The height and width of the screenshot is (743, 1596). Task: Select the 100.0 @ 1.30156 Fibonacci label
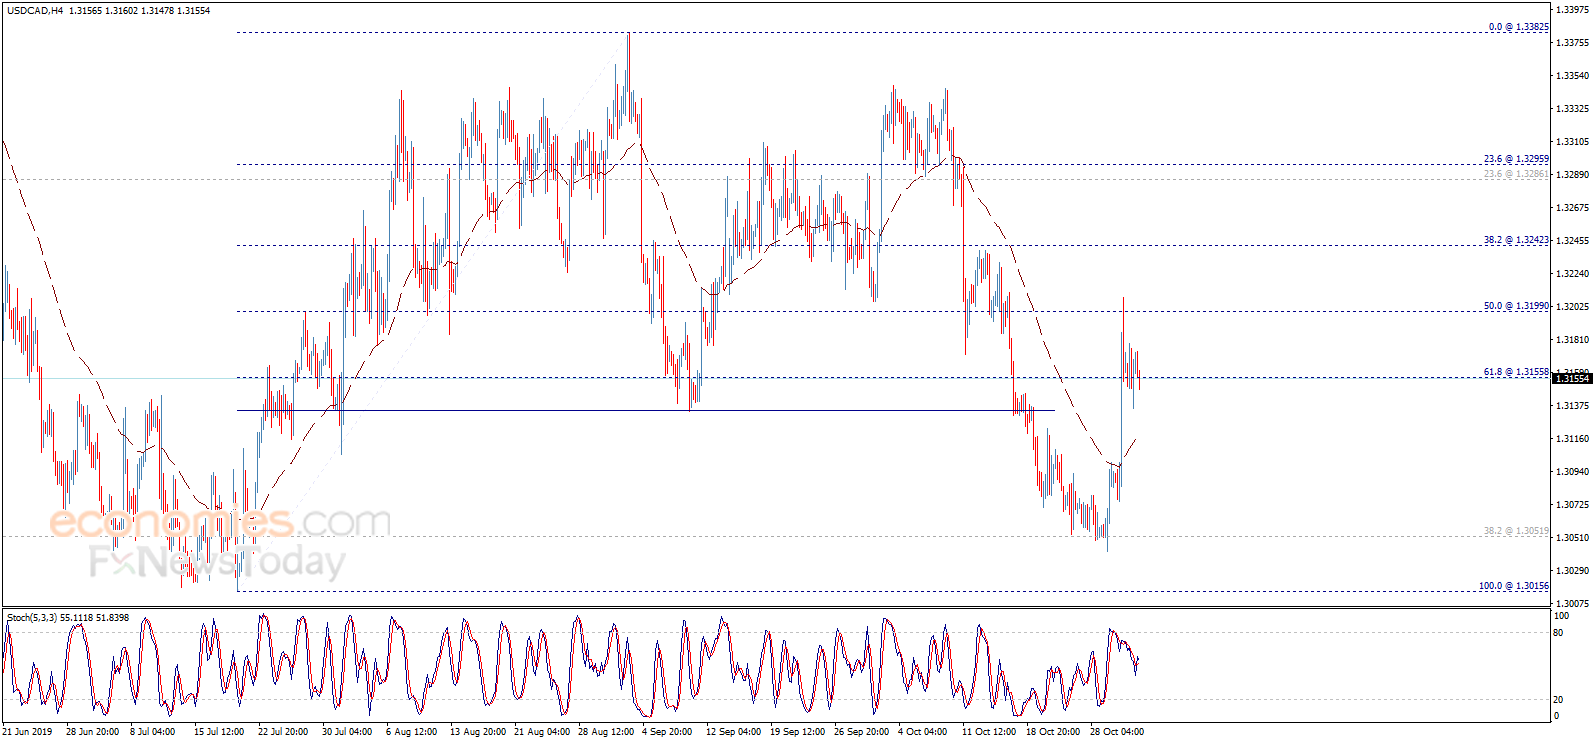(x=1514, y=586)
